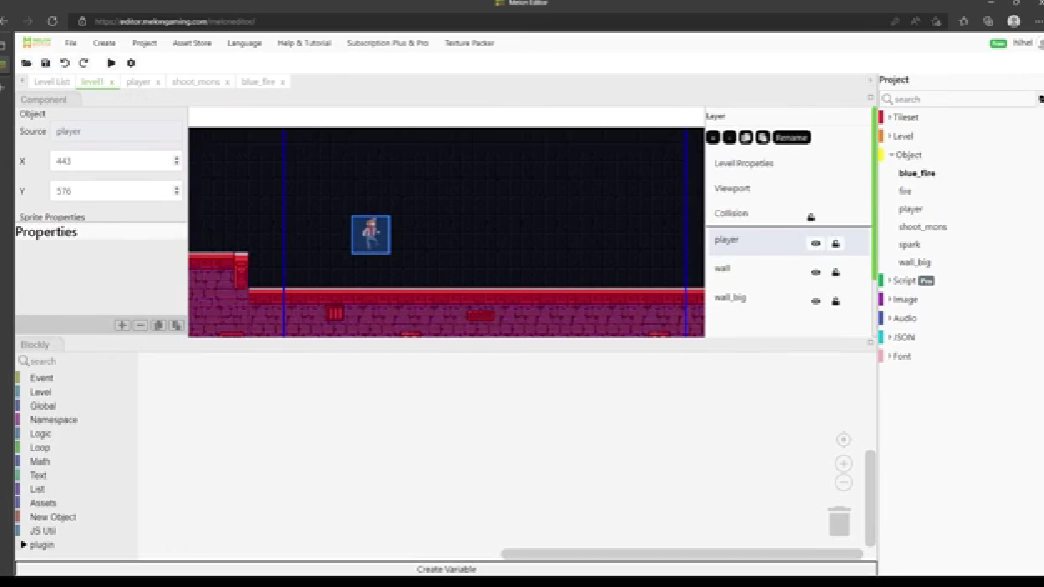Click the run/play game icon in toolbar
Image resolution: width=1044 pixels, height=587 pixels.
tap(111, 63)
